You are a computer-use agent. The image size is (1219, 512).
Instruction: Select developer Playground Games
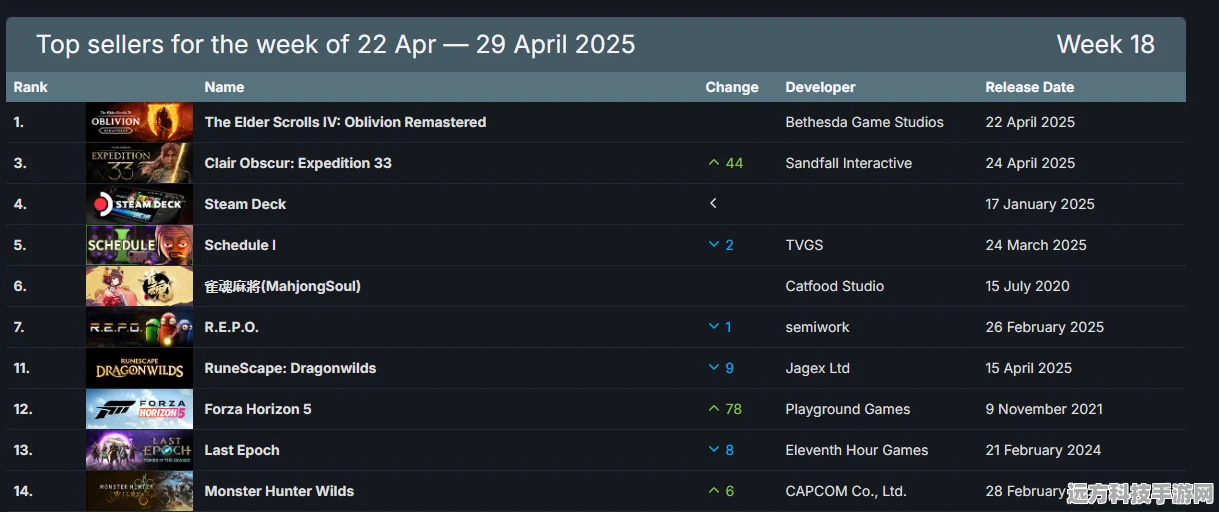point(848,409)
